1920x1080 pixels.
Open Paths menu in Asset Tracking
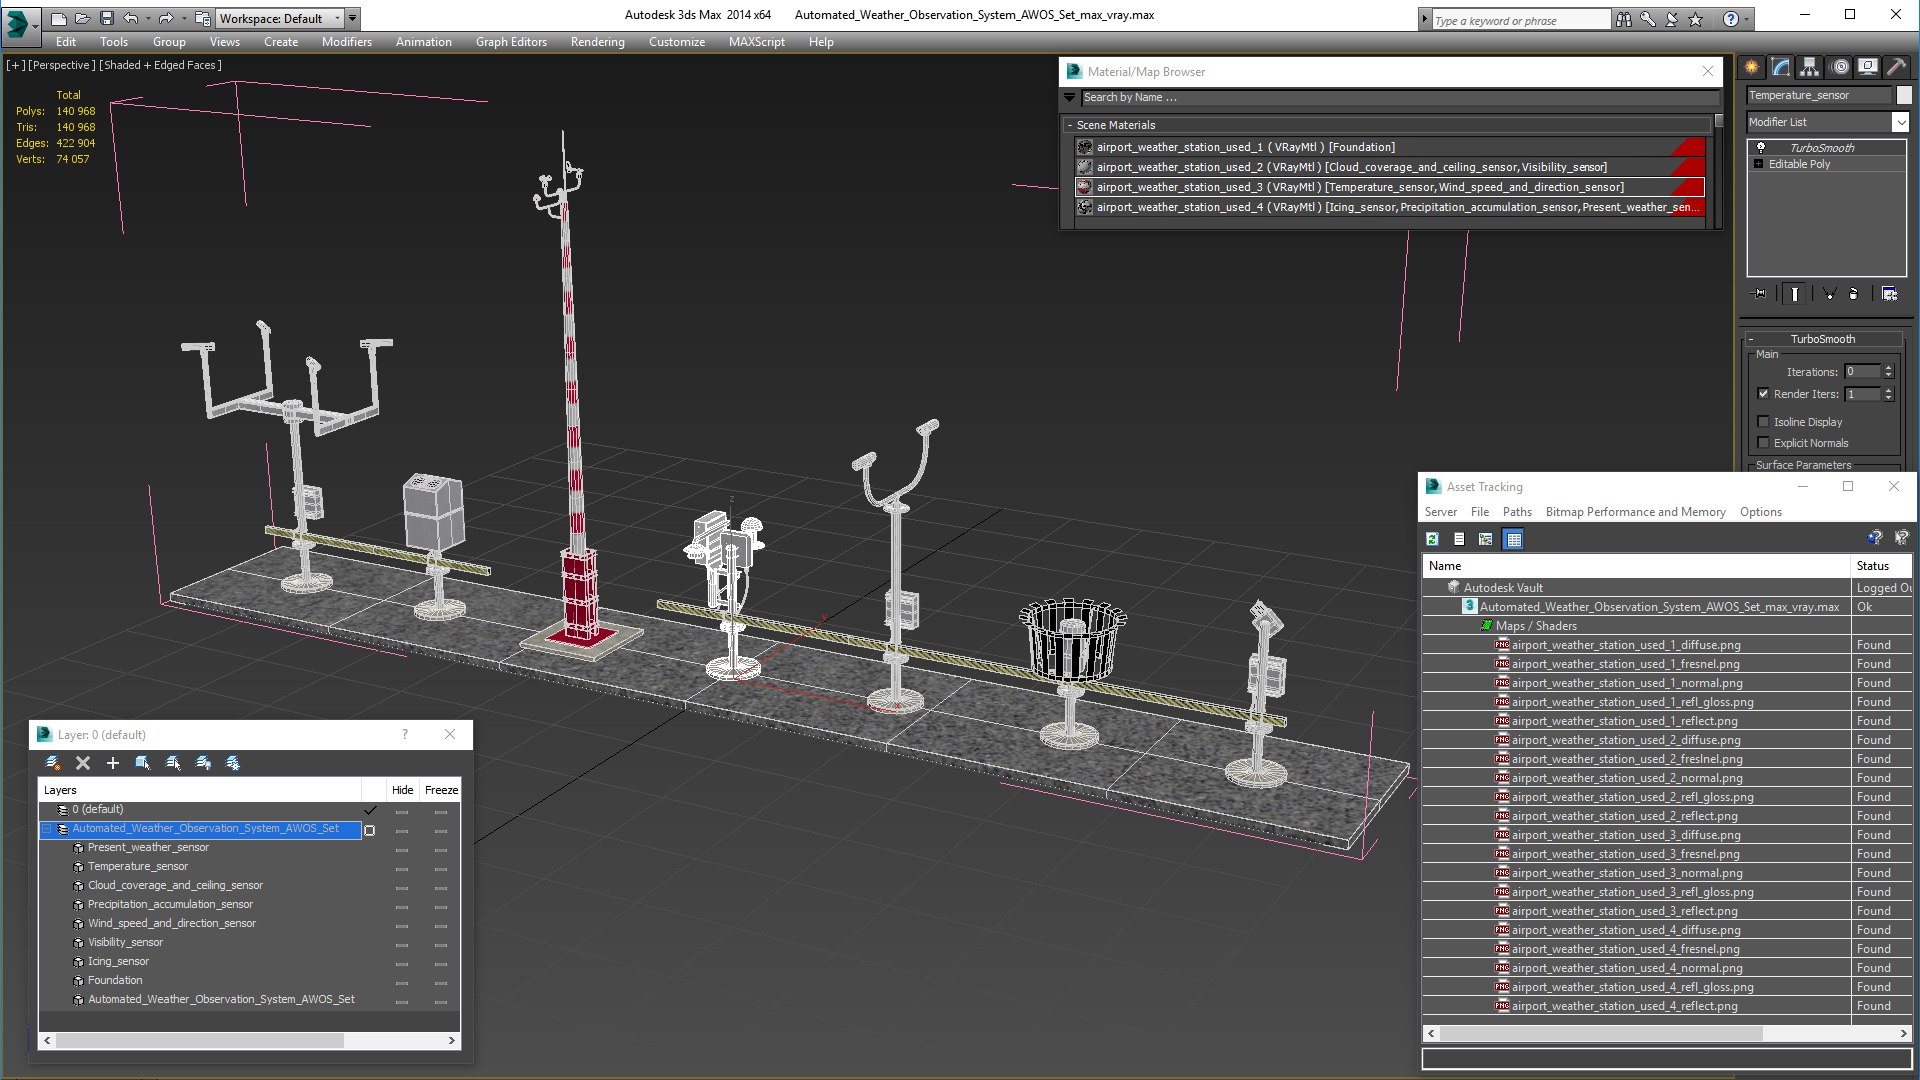(x=1517, y=512)
